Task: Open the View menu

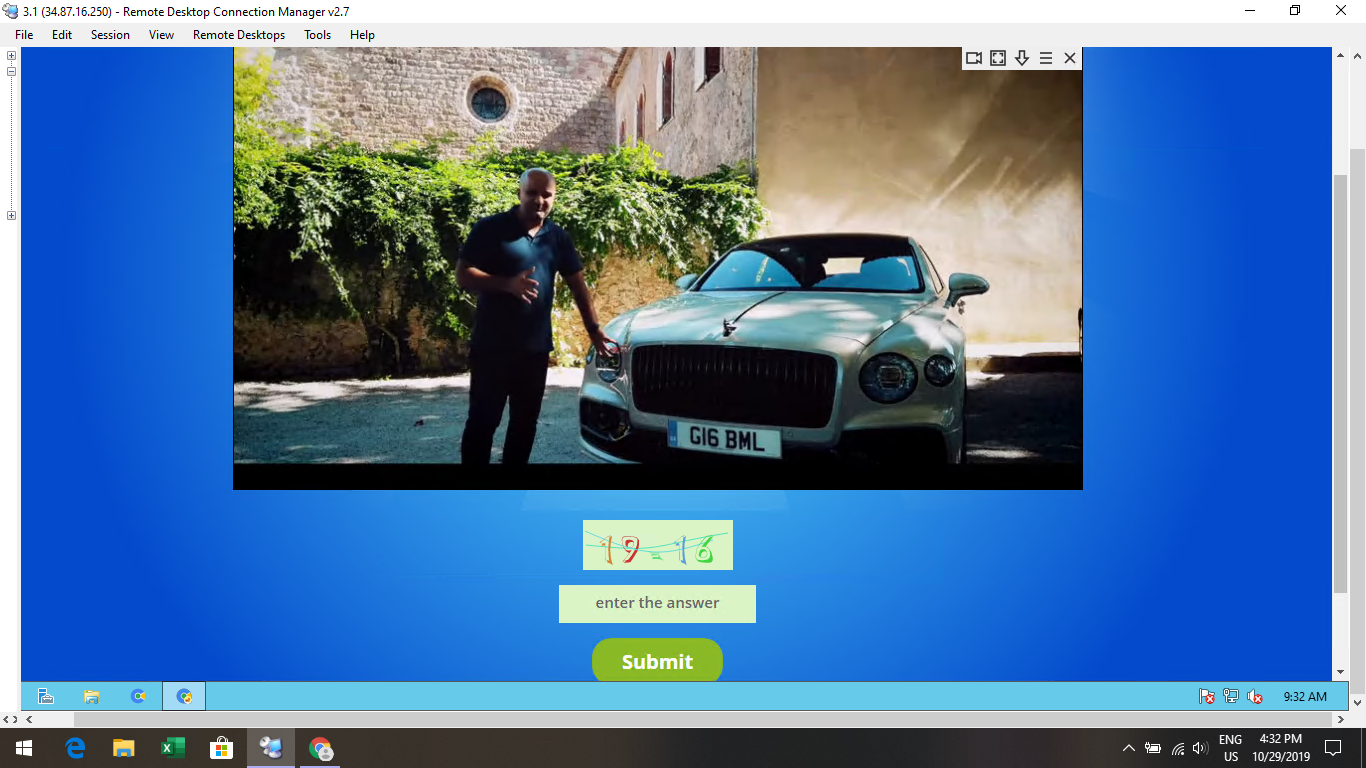Action: [161, 34]
